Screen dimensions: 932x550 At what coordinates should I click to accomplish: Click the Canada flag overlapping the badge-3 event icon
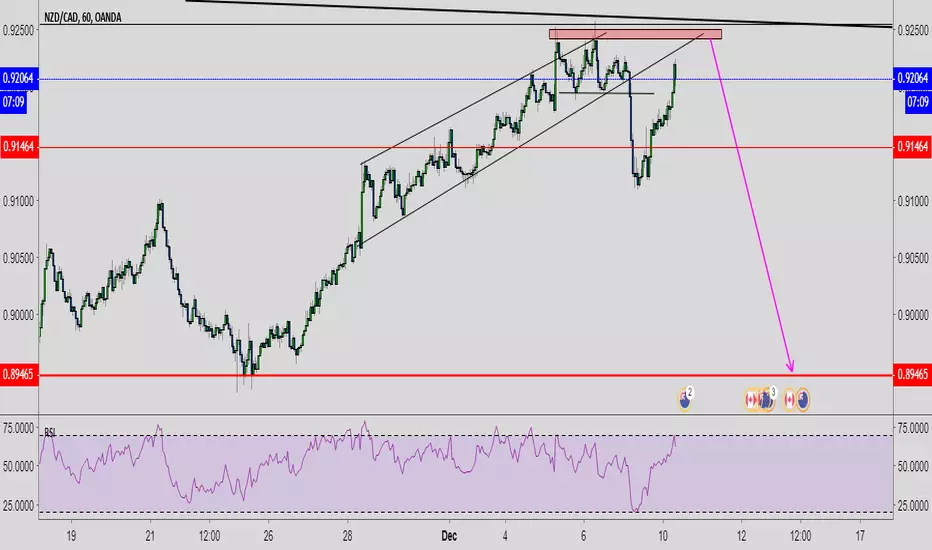click(x=751, y=400)
